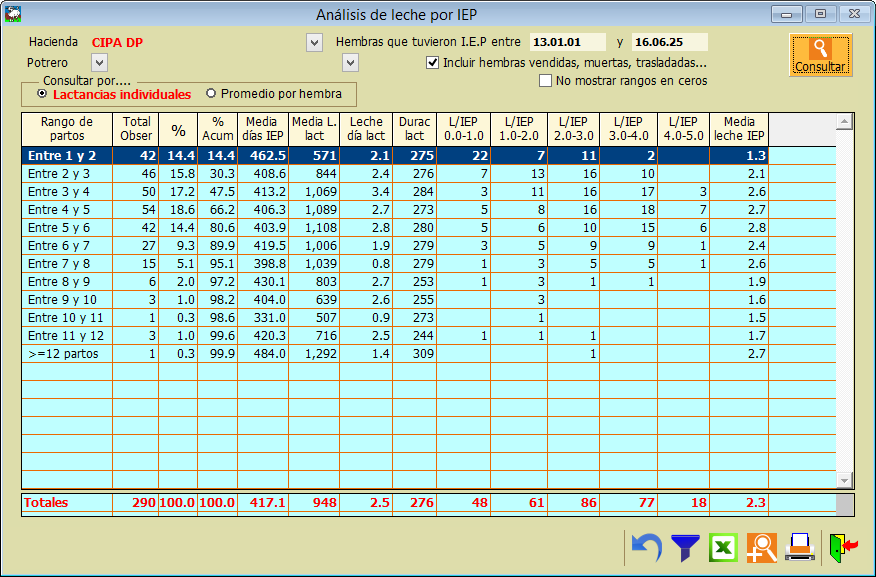The width and height of the screenshot is (876, 577).
Task: Select the Entre 4 y 5 row
Action: [66, 209]
